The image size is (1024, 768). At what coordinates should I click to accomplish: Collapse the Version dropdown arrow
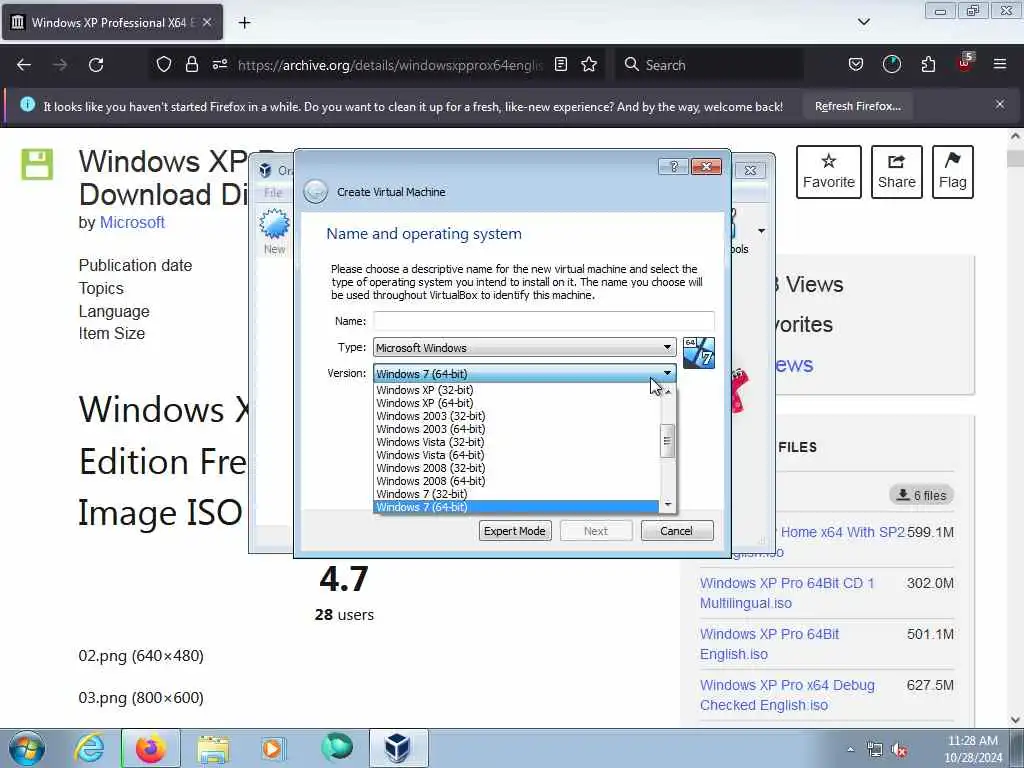pyautogui.click(x=667, y=374)
